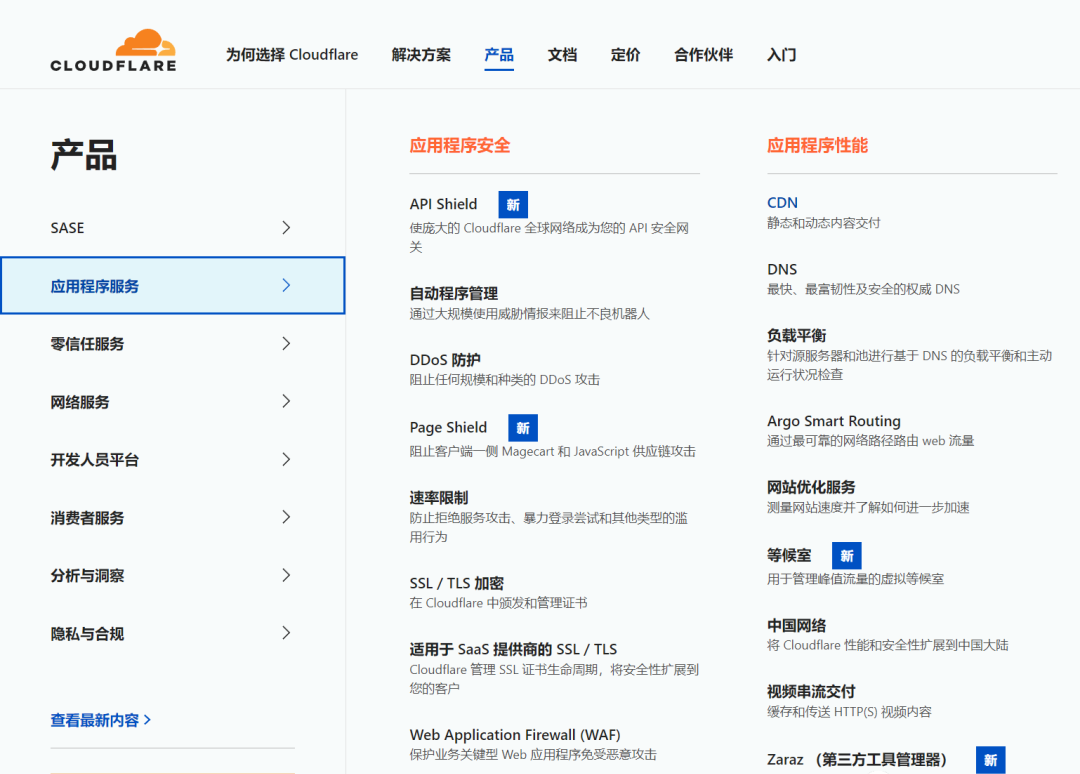Open the DNS product link
Image resolution: width=1080 pixels, height=774 pixels.
pos(782,269)
